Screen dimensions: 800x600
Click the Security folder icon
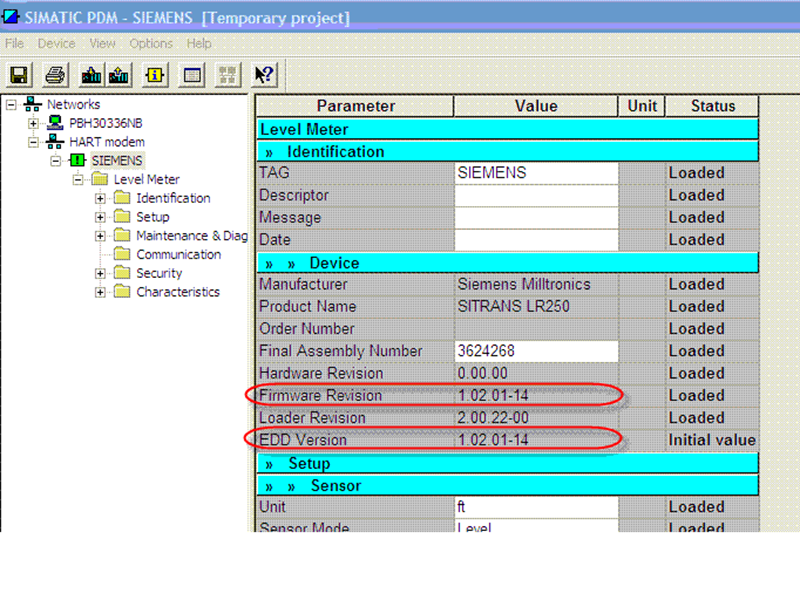122,272
